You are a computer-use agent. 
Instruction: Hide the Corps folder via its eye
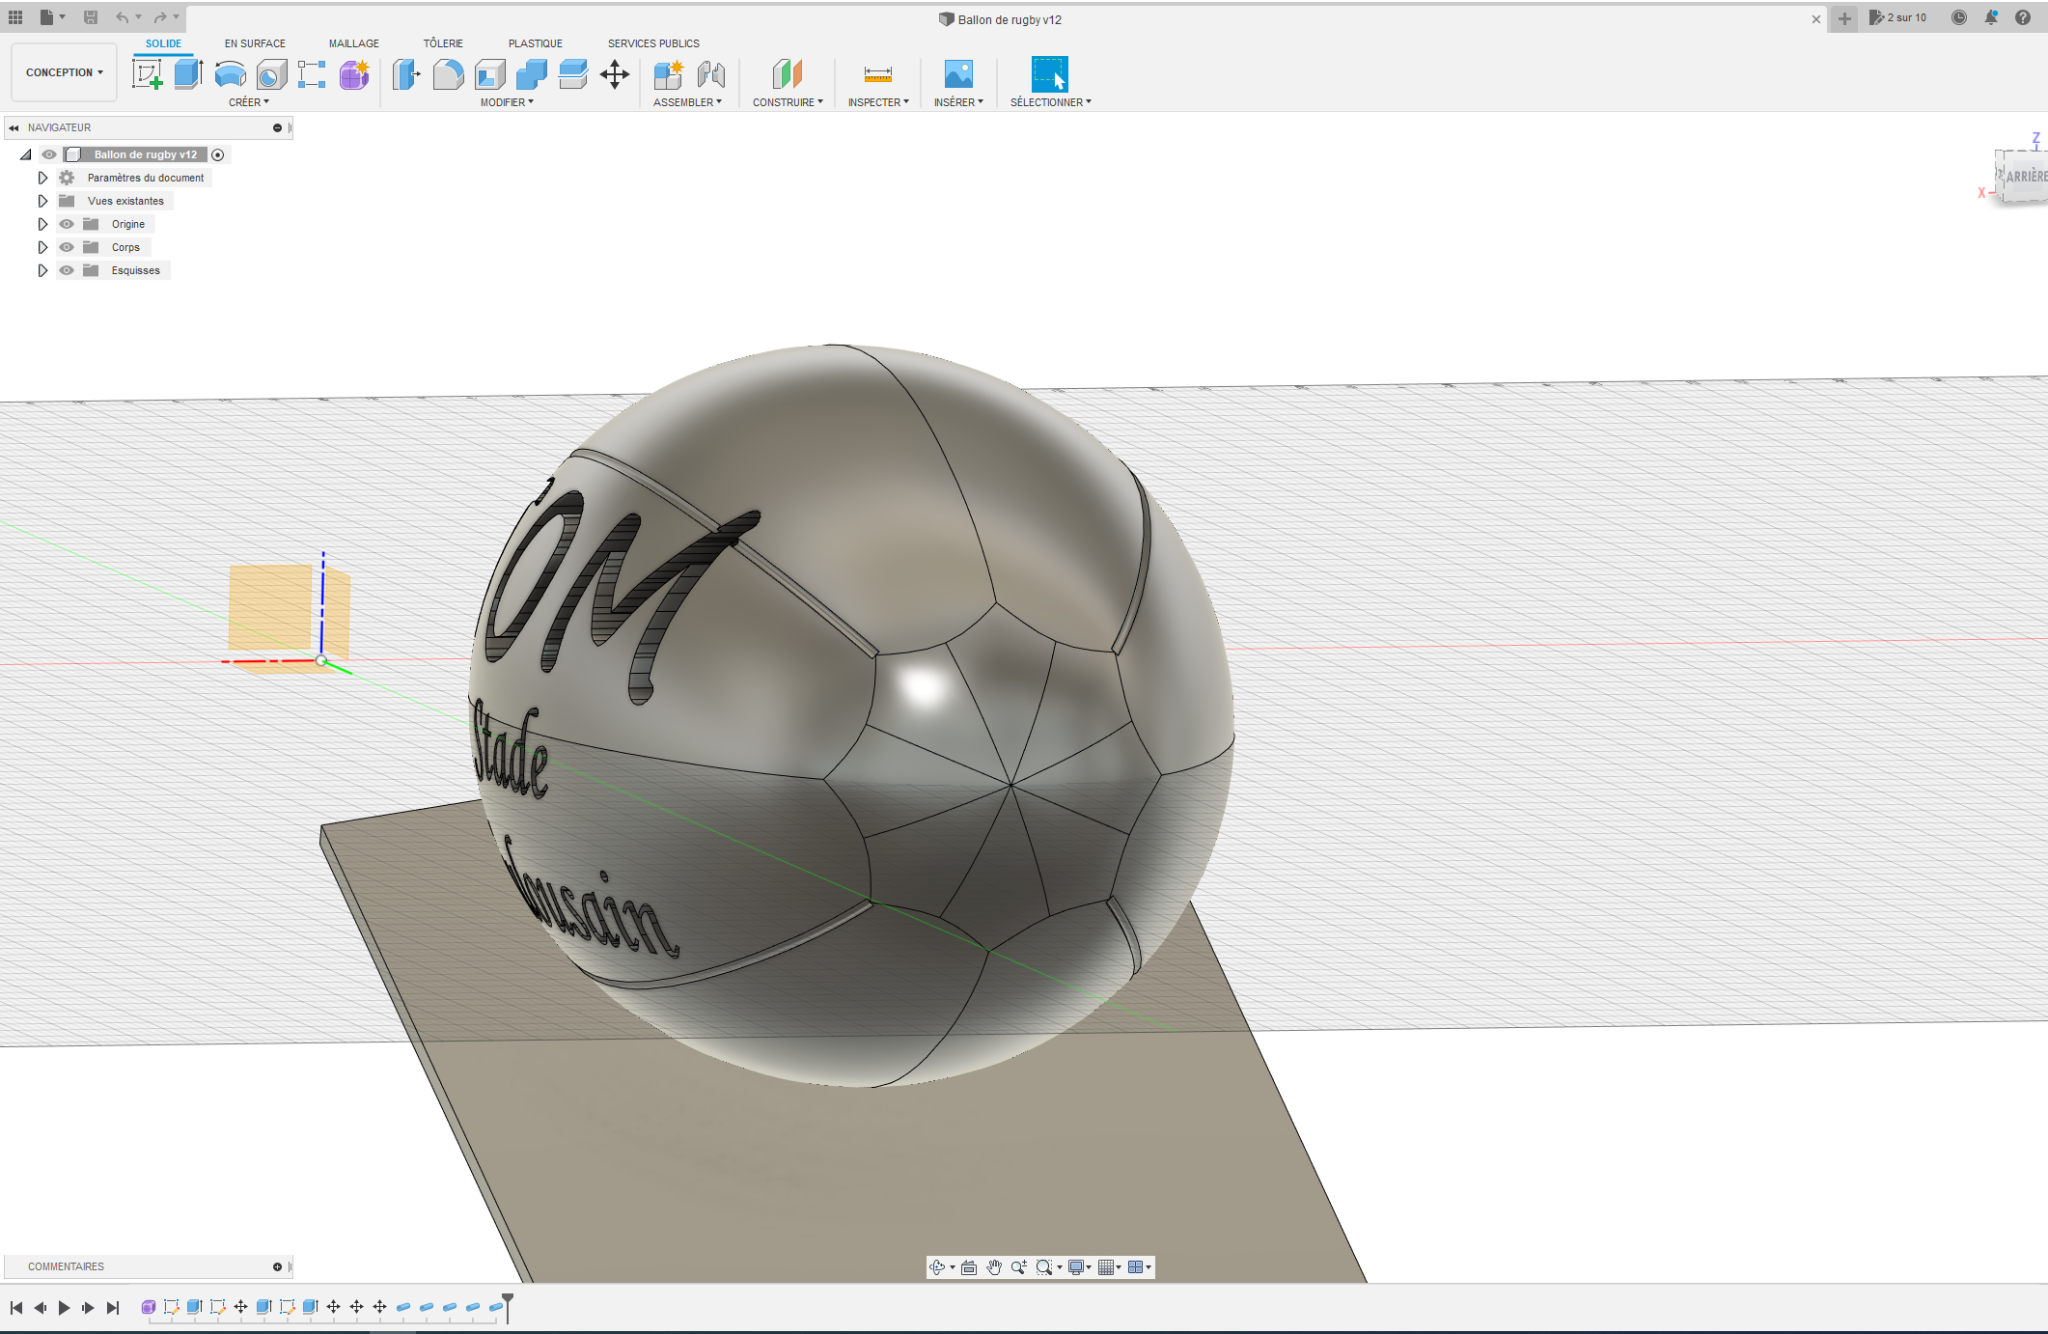[x=67, y=247]
